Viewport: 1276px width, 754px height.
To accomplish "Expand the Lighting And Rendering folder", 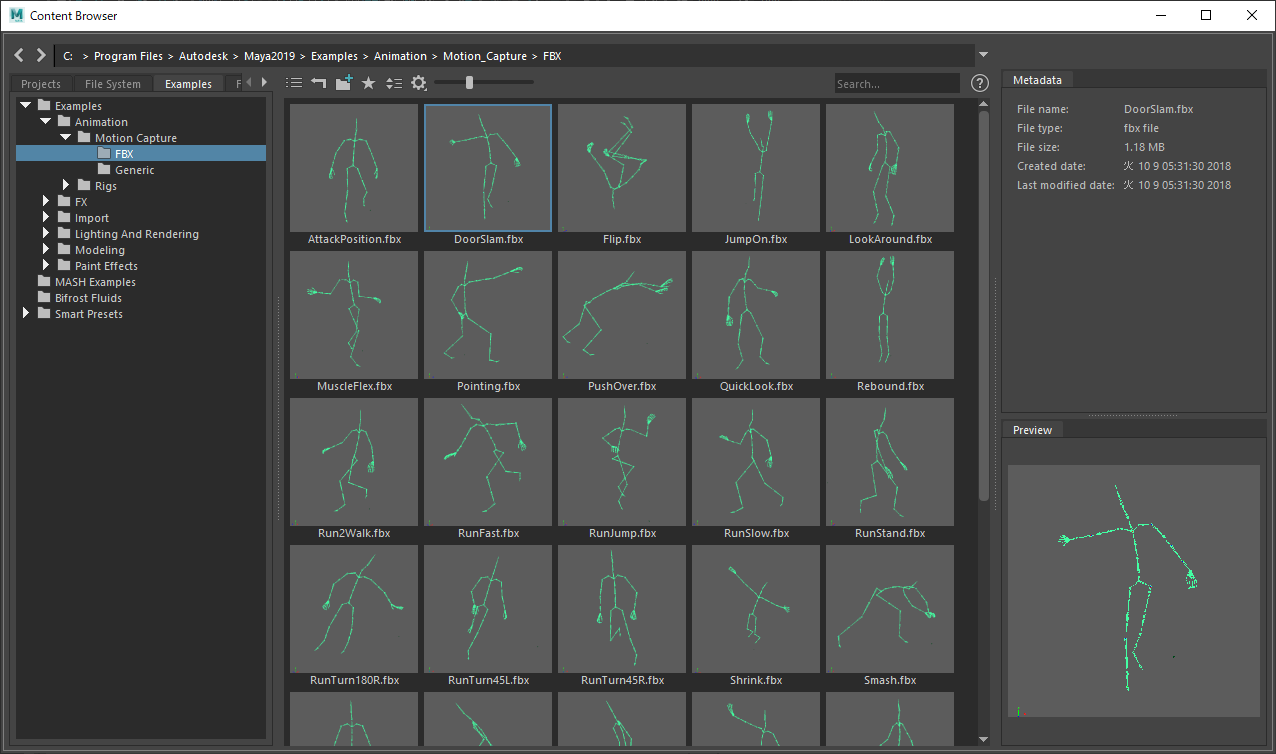I will tap(46, 234).
